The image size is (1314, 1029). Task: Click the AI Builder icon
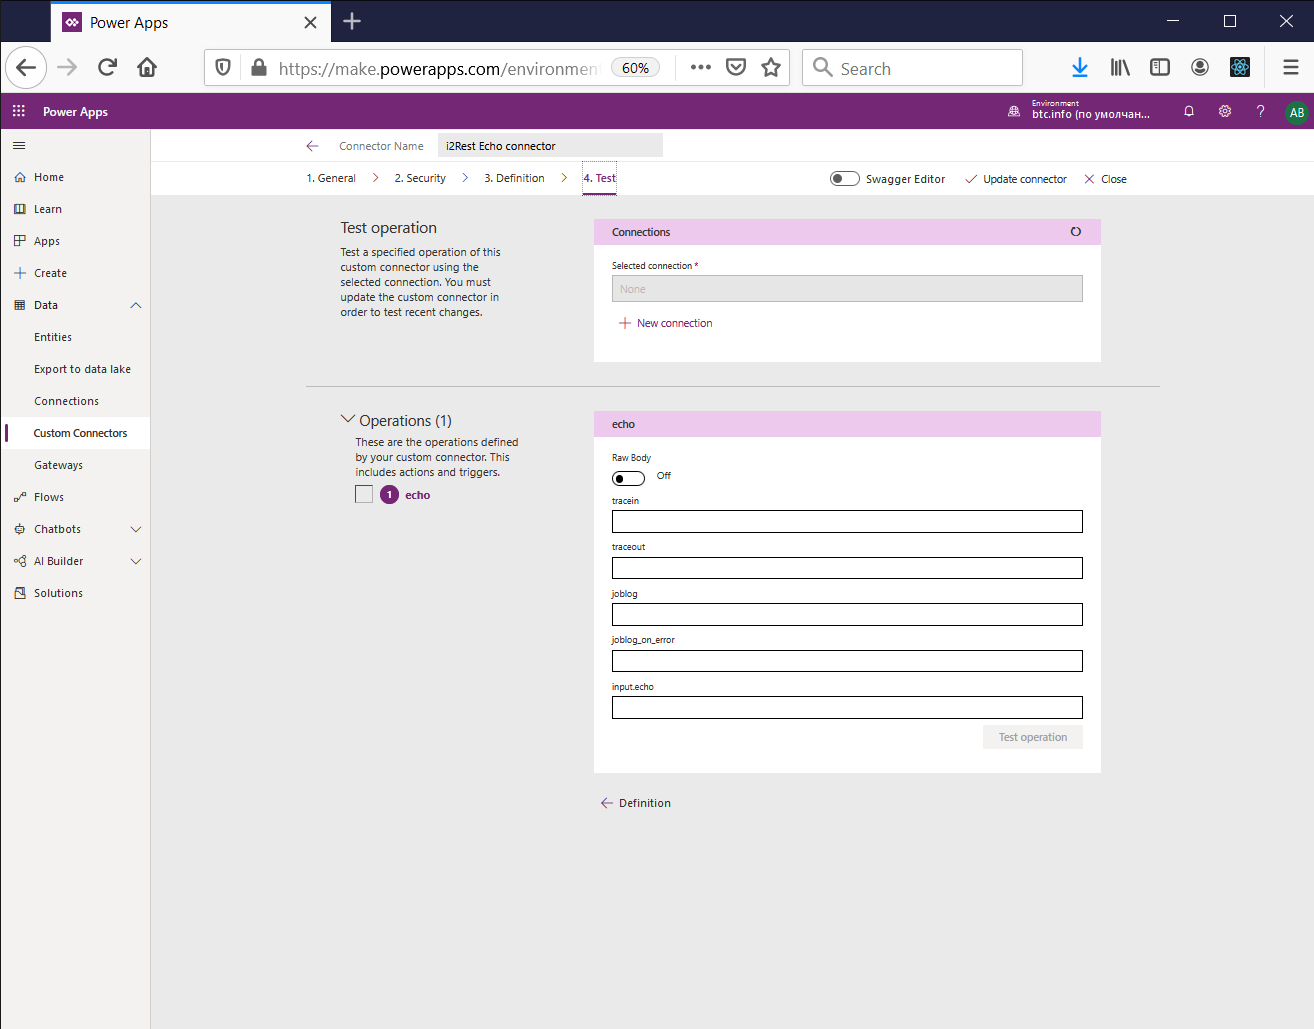tap(20, 561)
